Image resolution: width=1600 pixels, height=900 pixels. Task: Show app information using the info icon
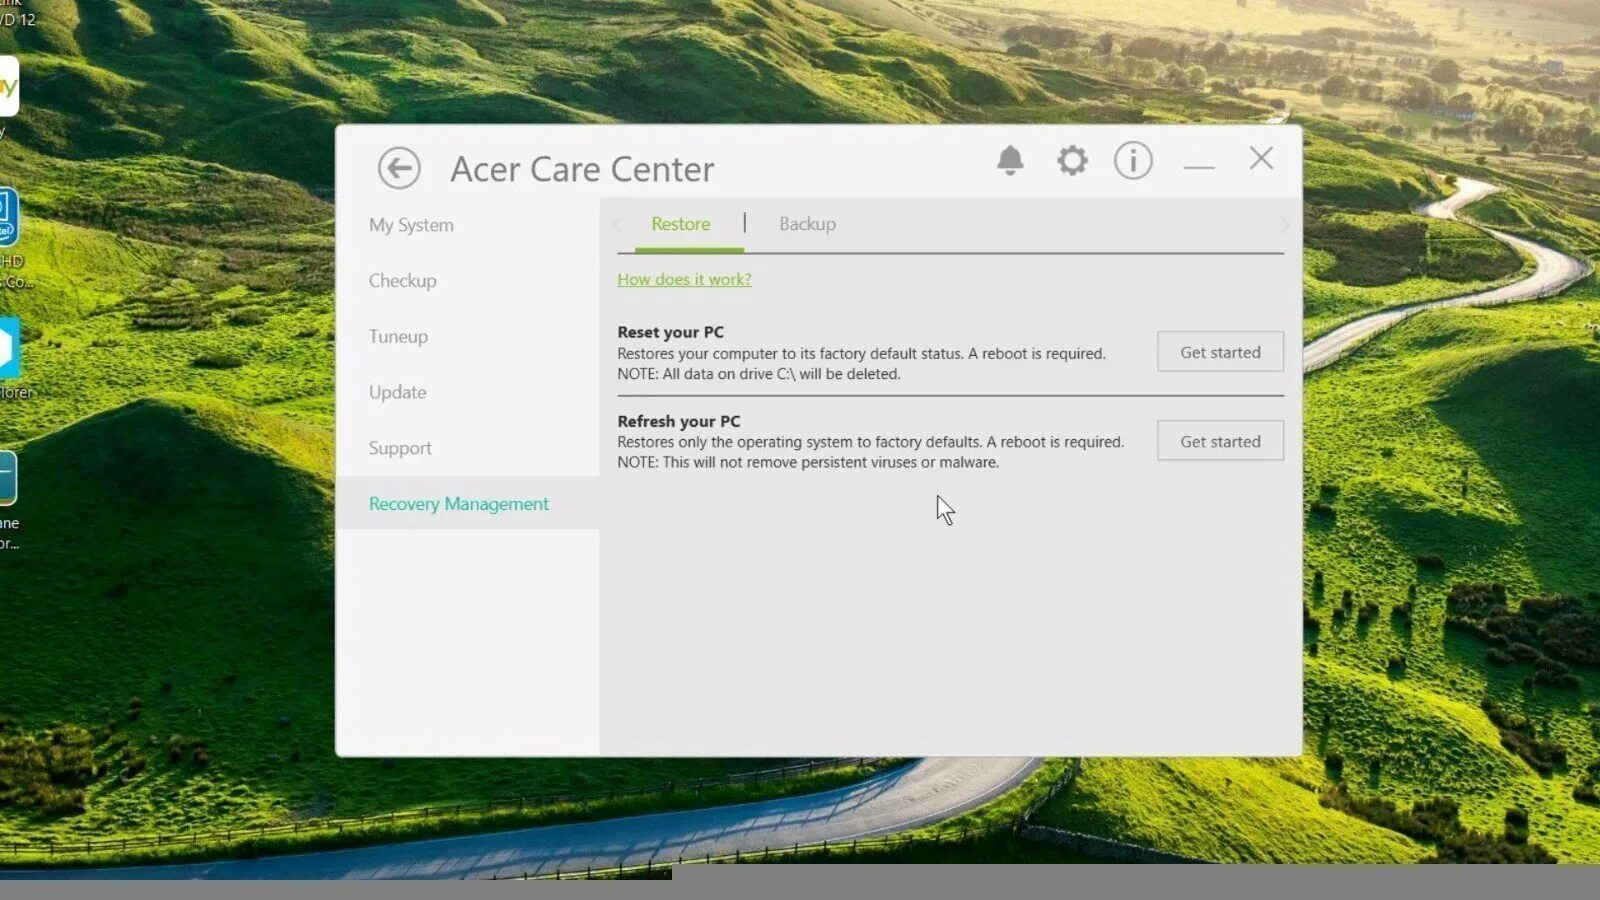[x=1133, y=160]
